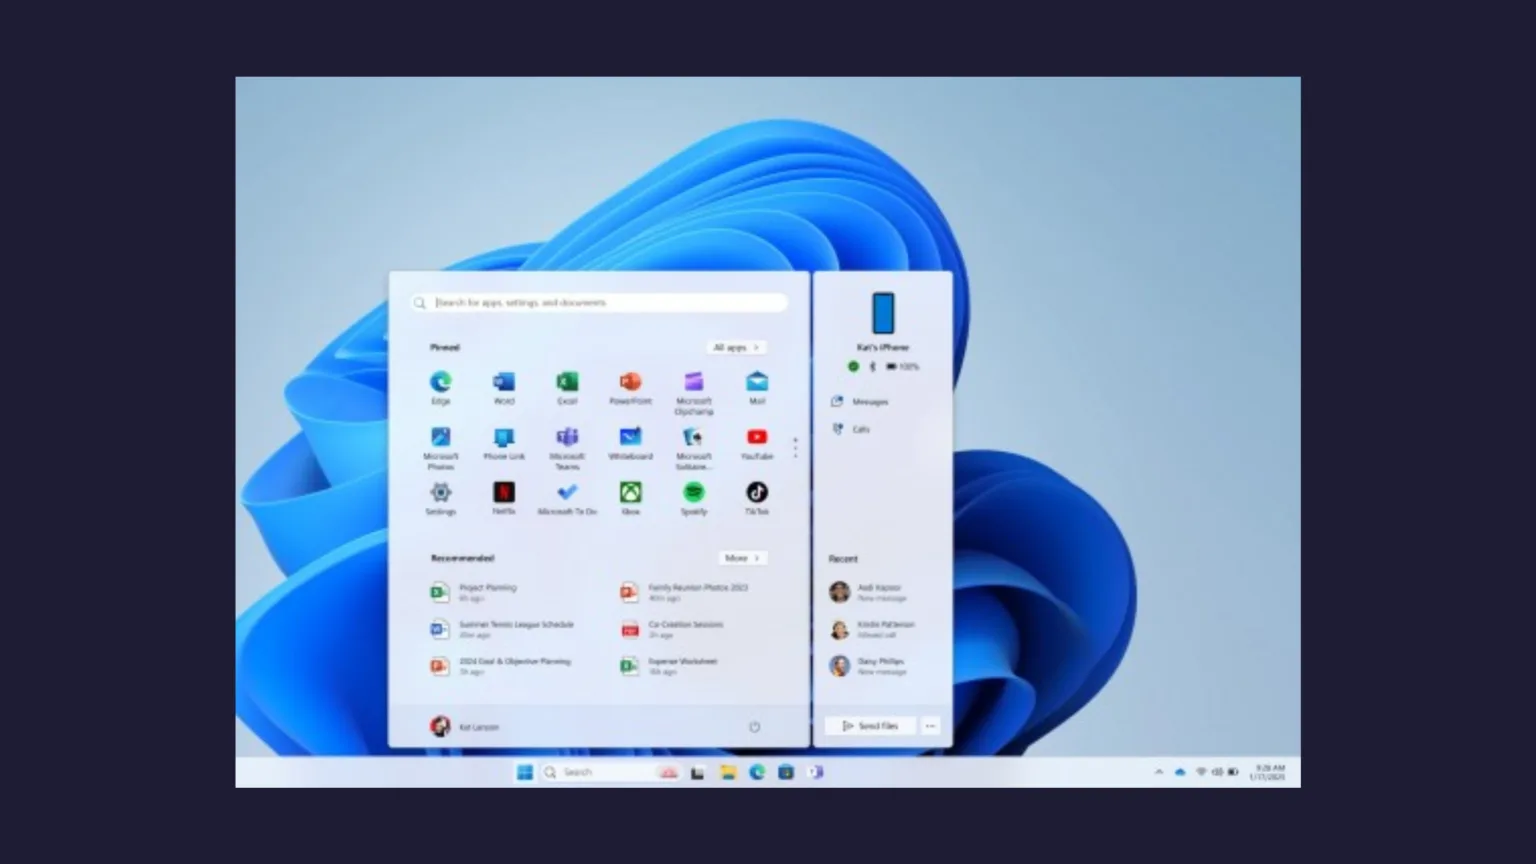
Task: Expand More recommended files
Action: click(742, 558)
